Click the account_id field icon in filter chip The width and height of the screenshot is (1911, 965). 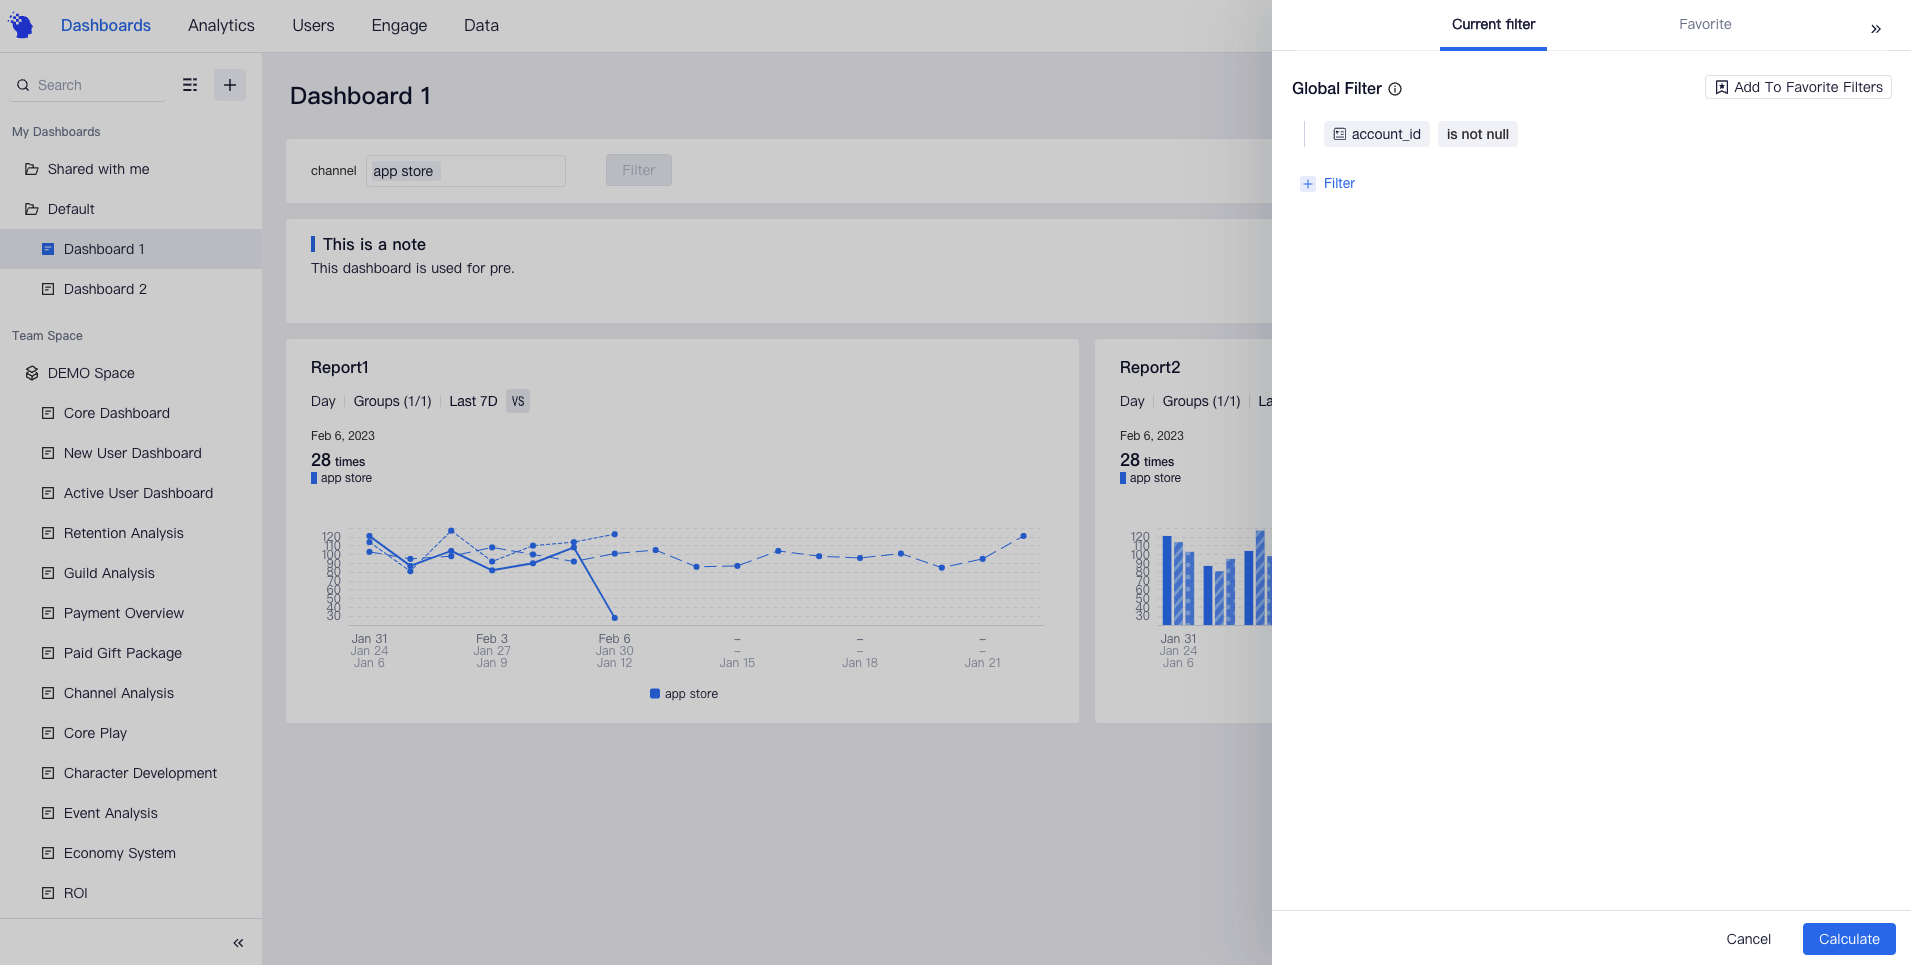point(1338,133)
